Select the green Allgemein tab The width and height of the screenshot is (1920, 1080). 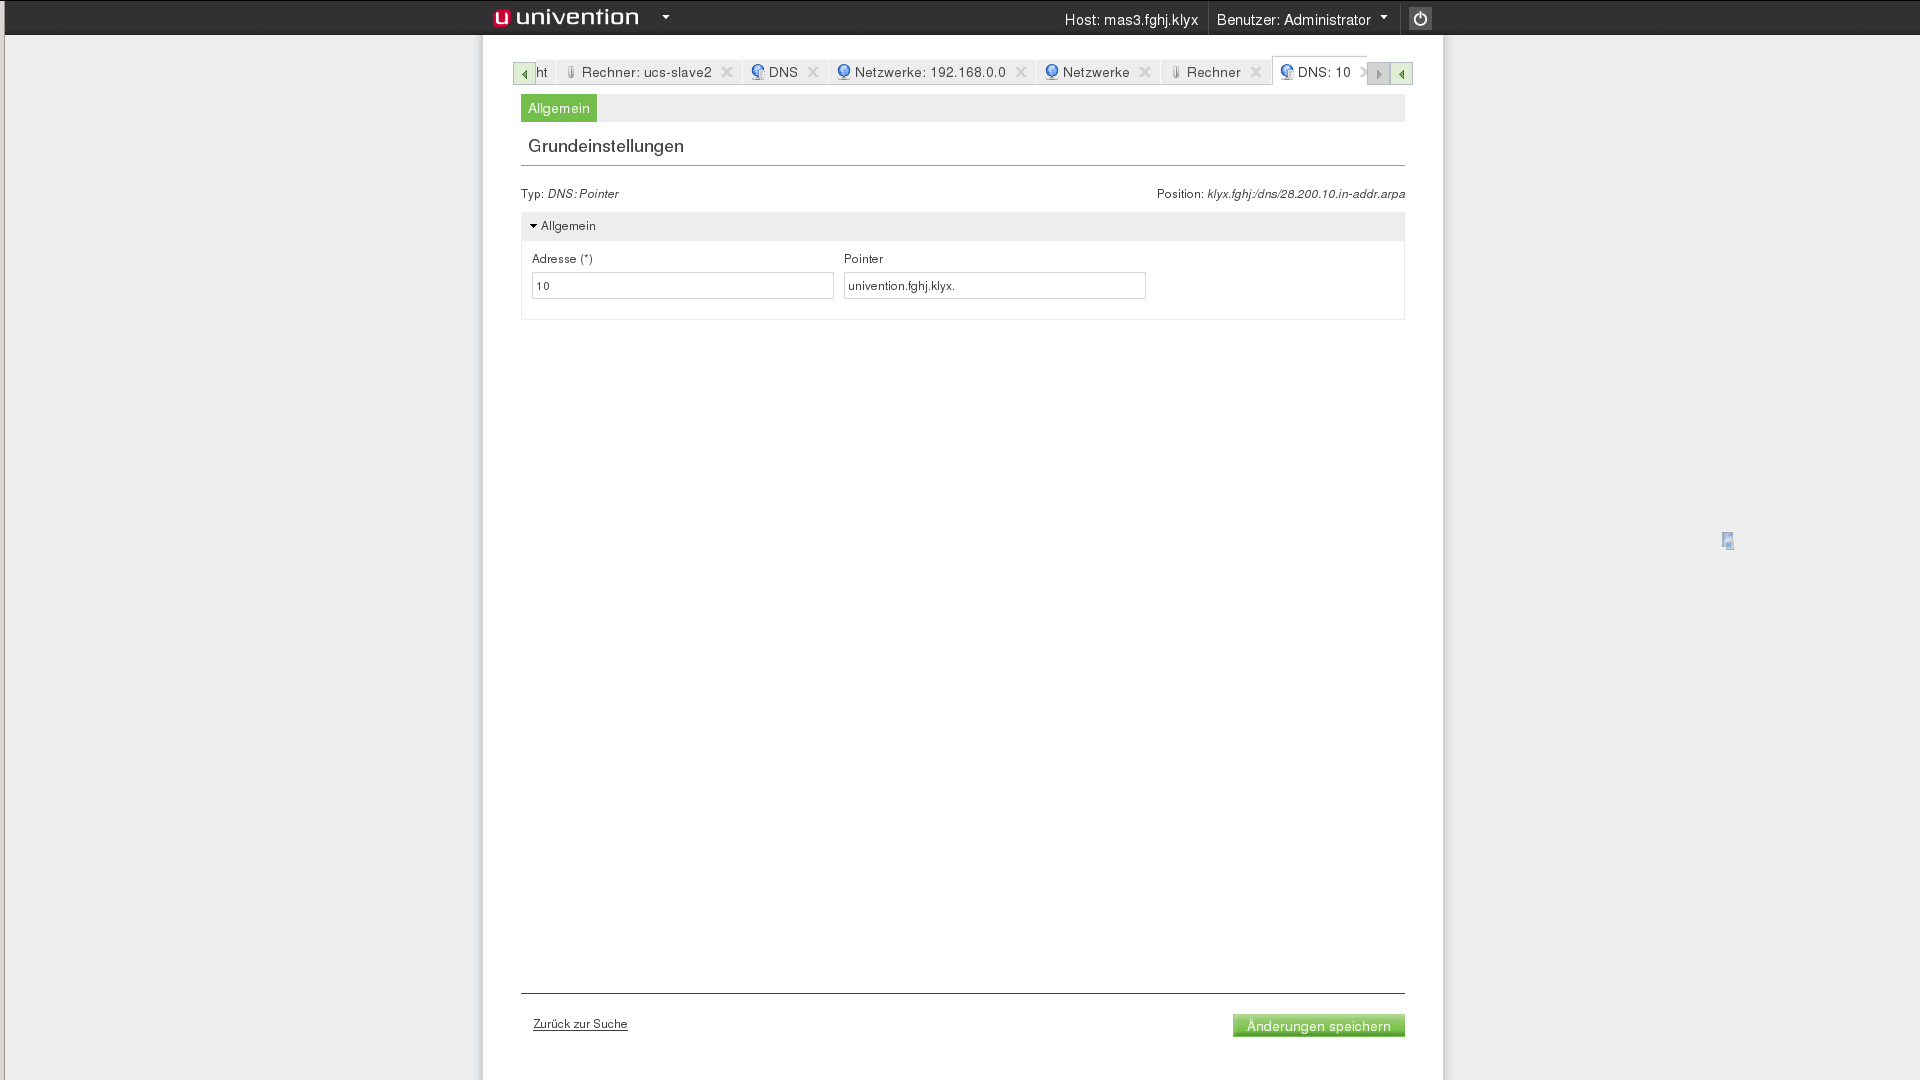(x=558, y=108)
